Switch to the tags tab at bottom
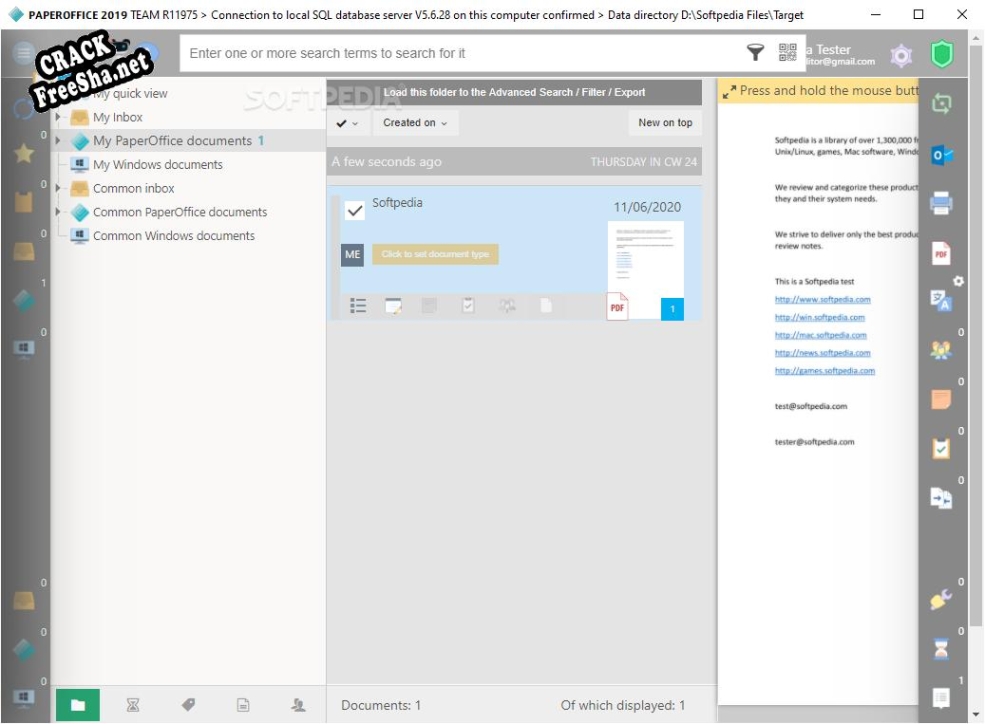The height and width of the screenshot is (724, 985). (188, 705)
